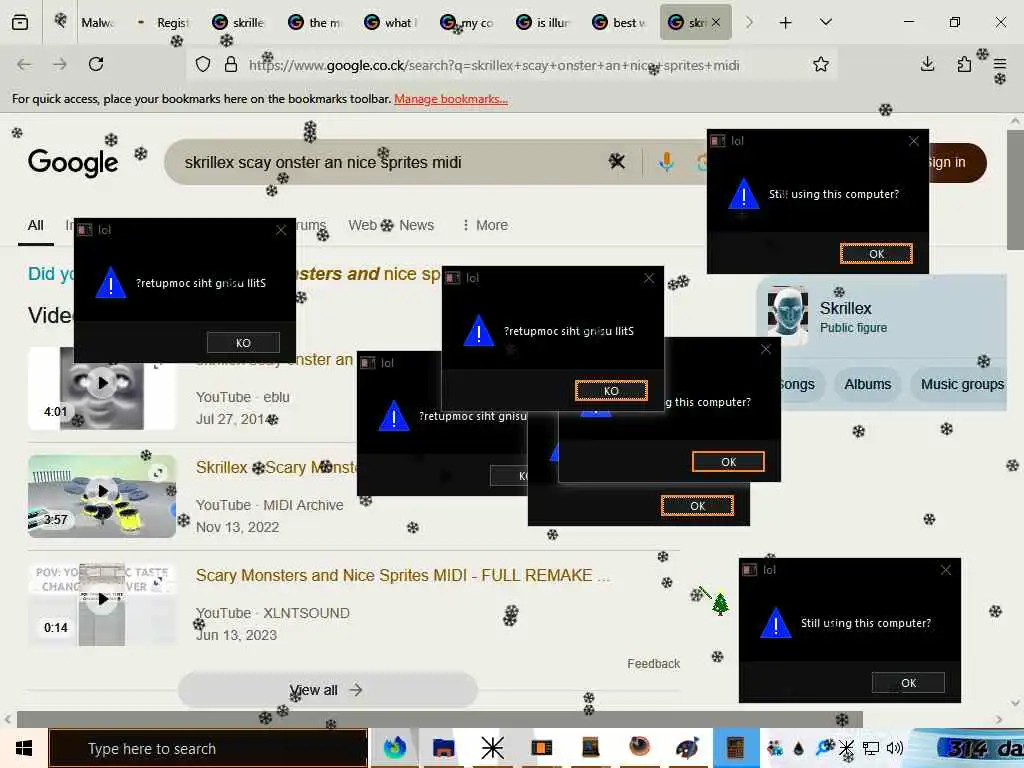Clear the Google search query

pos(617,161)
